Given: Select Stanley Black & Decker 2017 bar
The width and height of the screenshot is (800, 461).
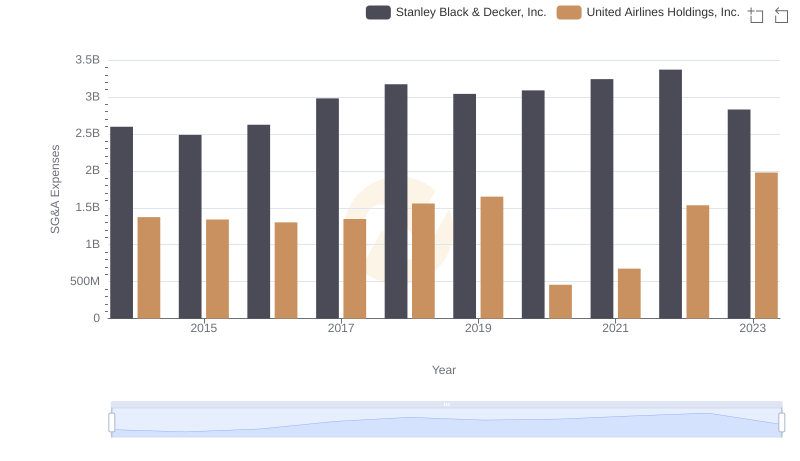Looking at the screenshot, I should pyautogui.click(x=327, y=209).
